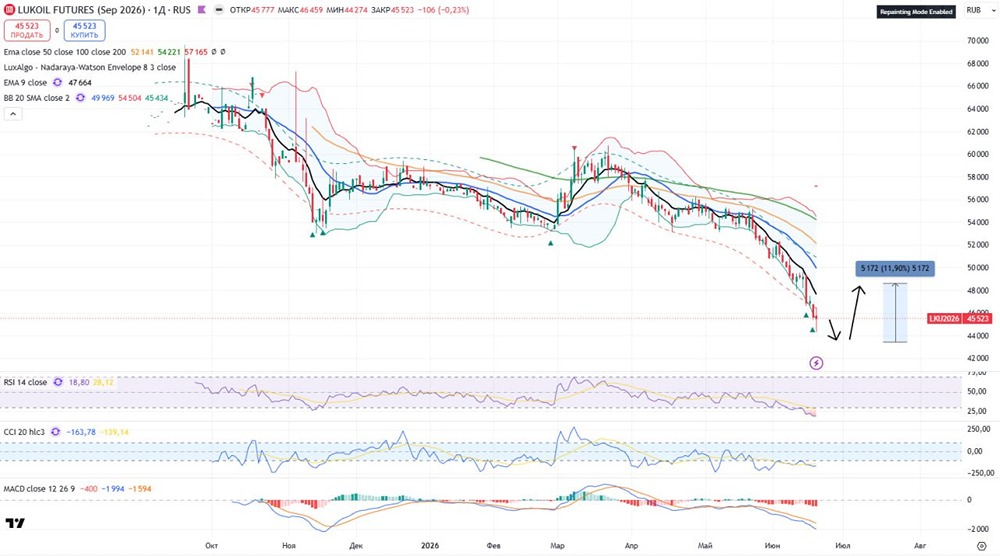Click the spread value 0 between sell and buy
The image size is (1000, 556).
57,31
